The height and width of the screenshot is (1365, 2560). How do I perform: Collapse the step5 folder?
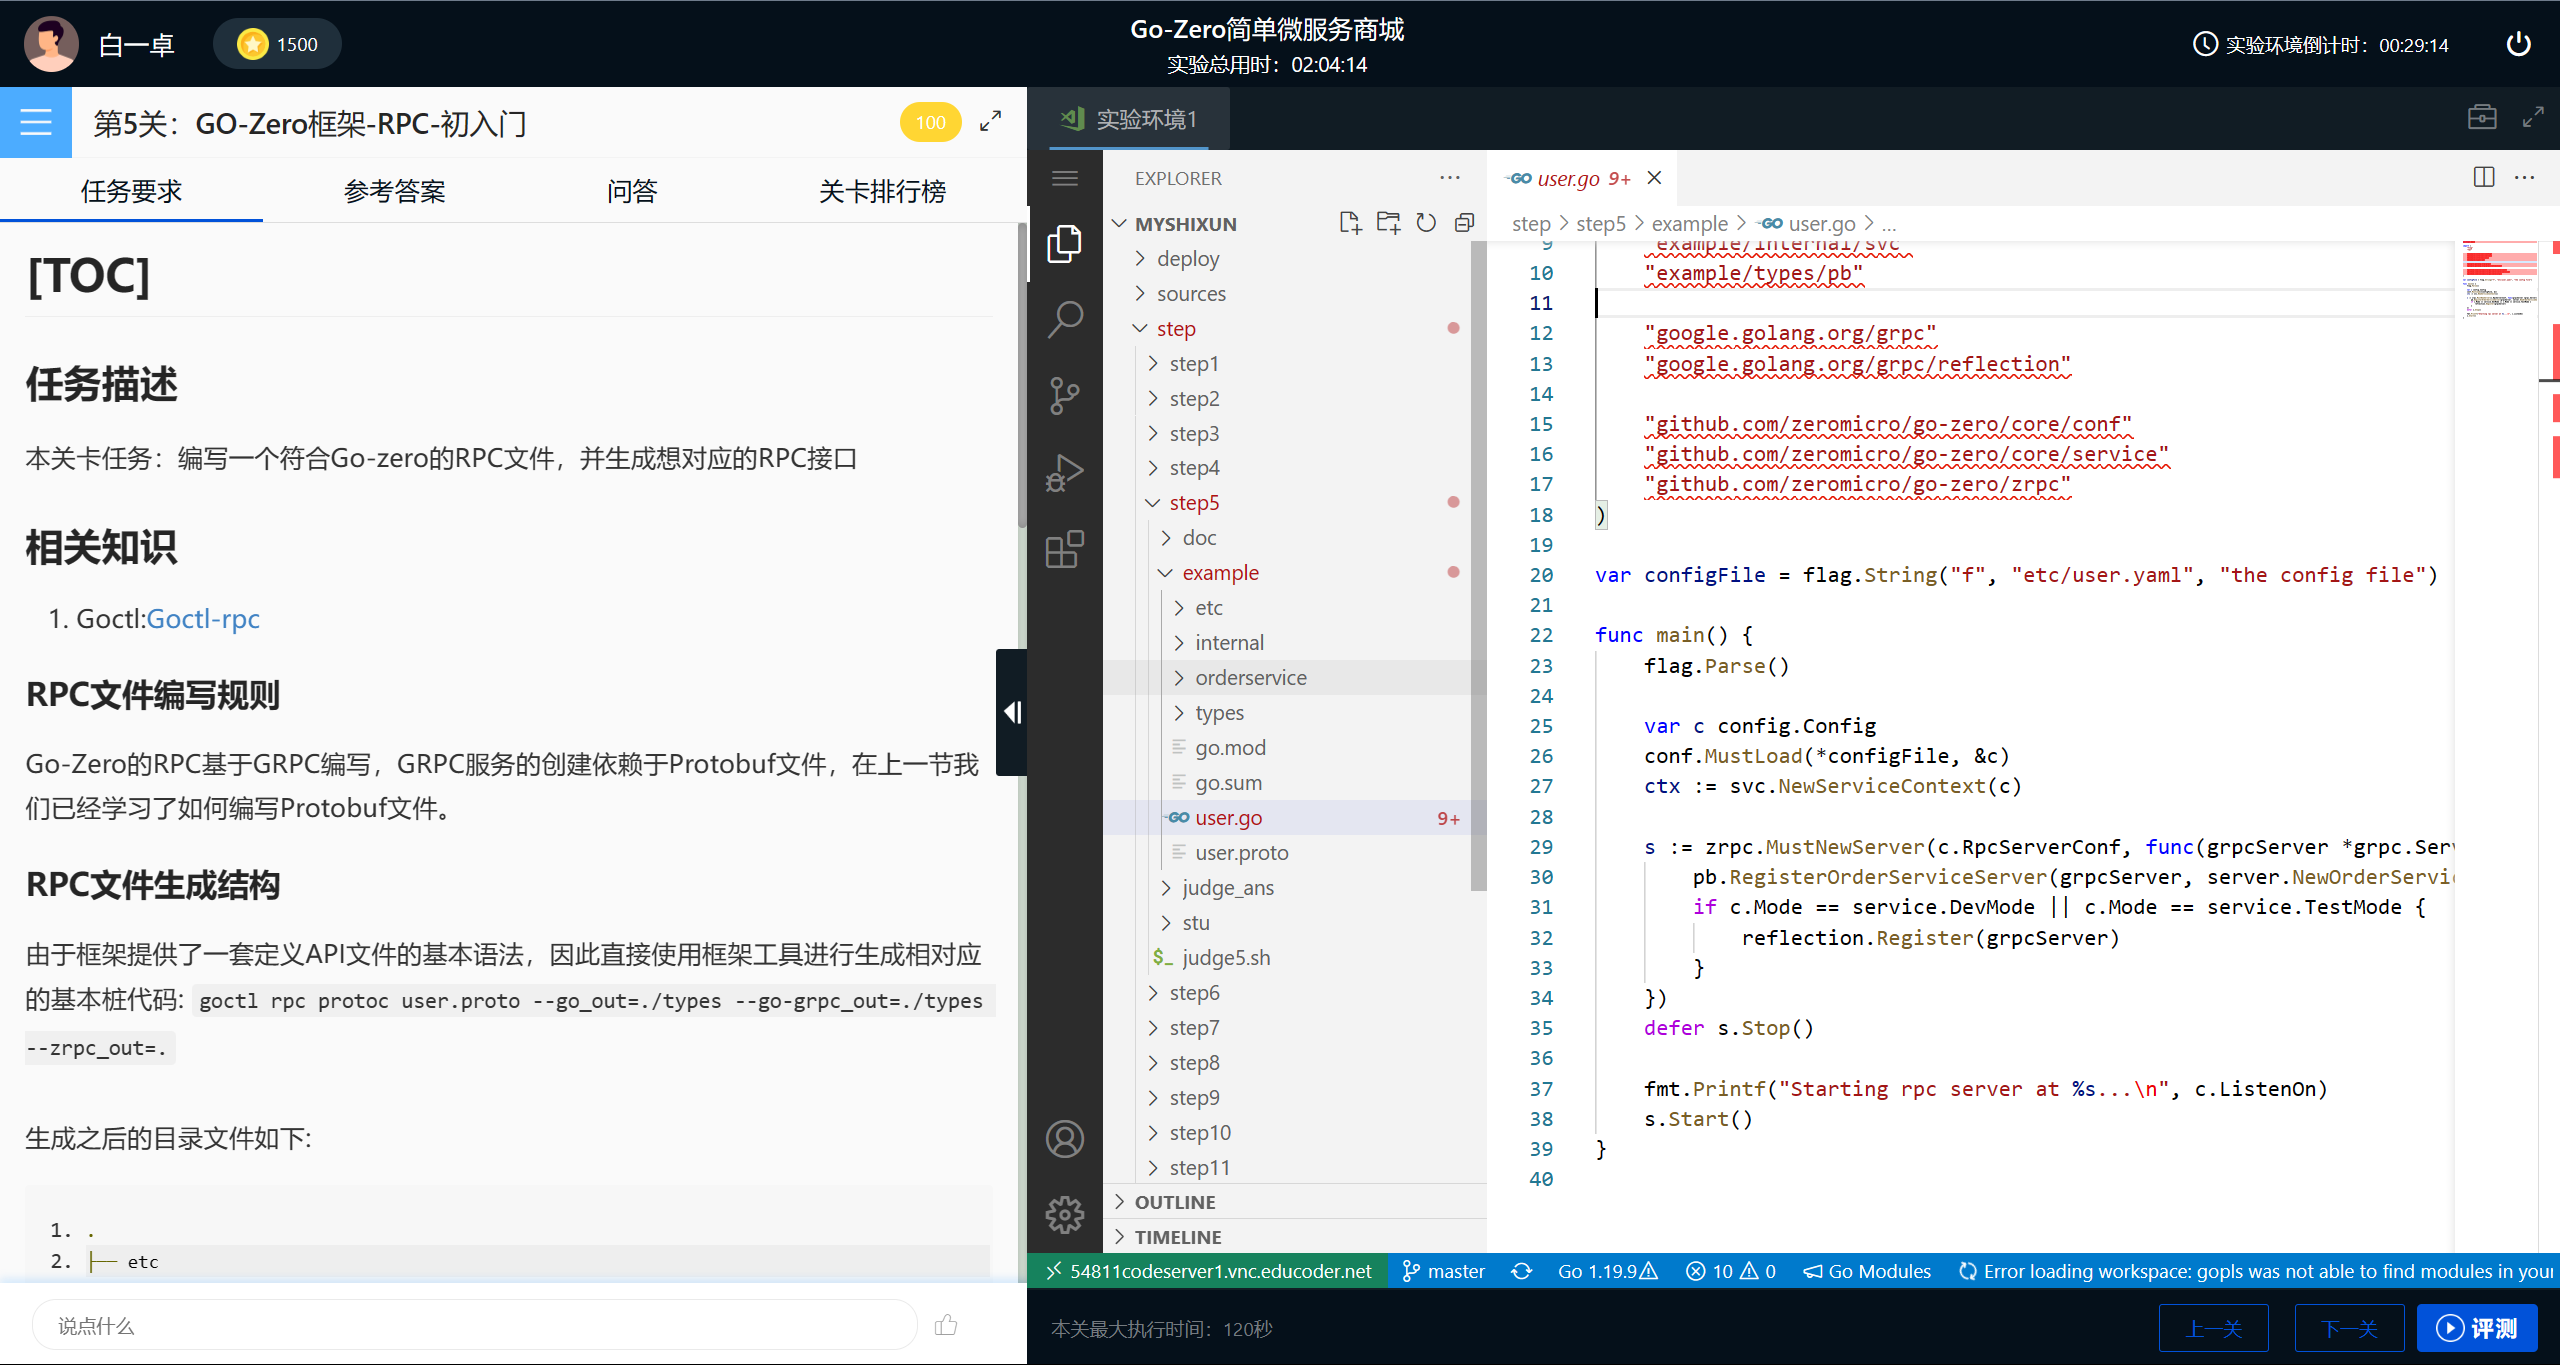point(1193,503)
